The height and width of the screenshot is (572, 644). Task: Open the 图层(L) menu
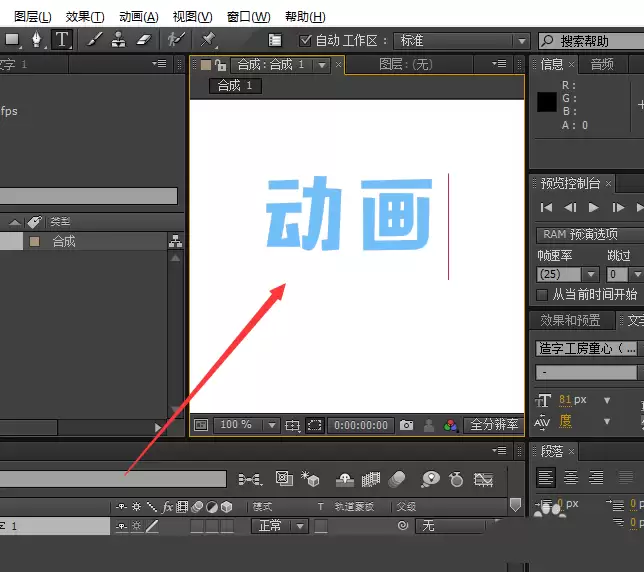point(33,17)
